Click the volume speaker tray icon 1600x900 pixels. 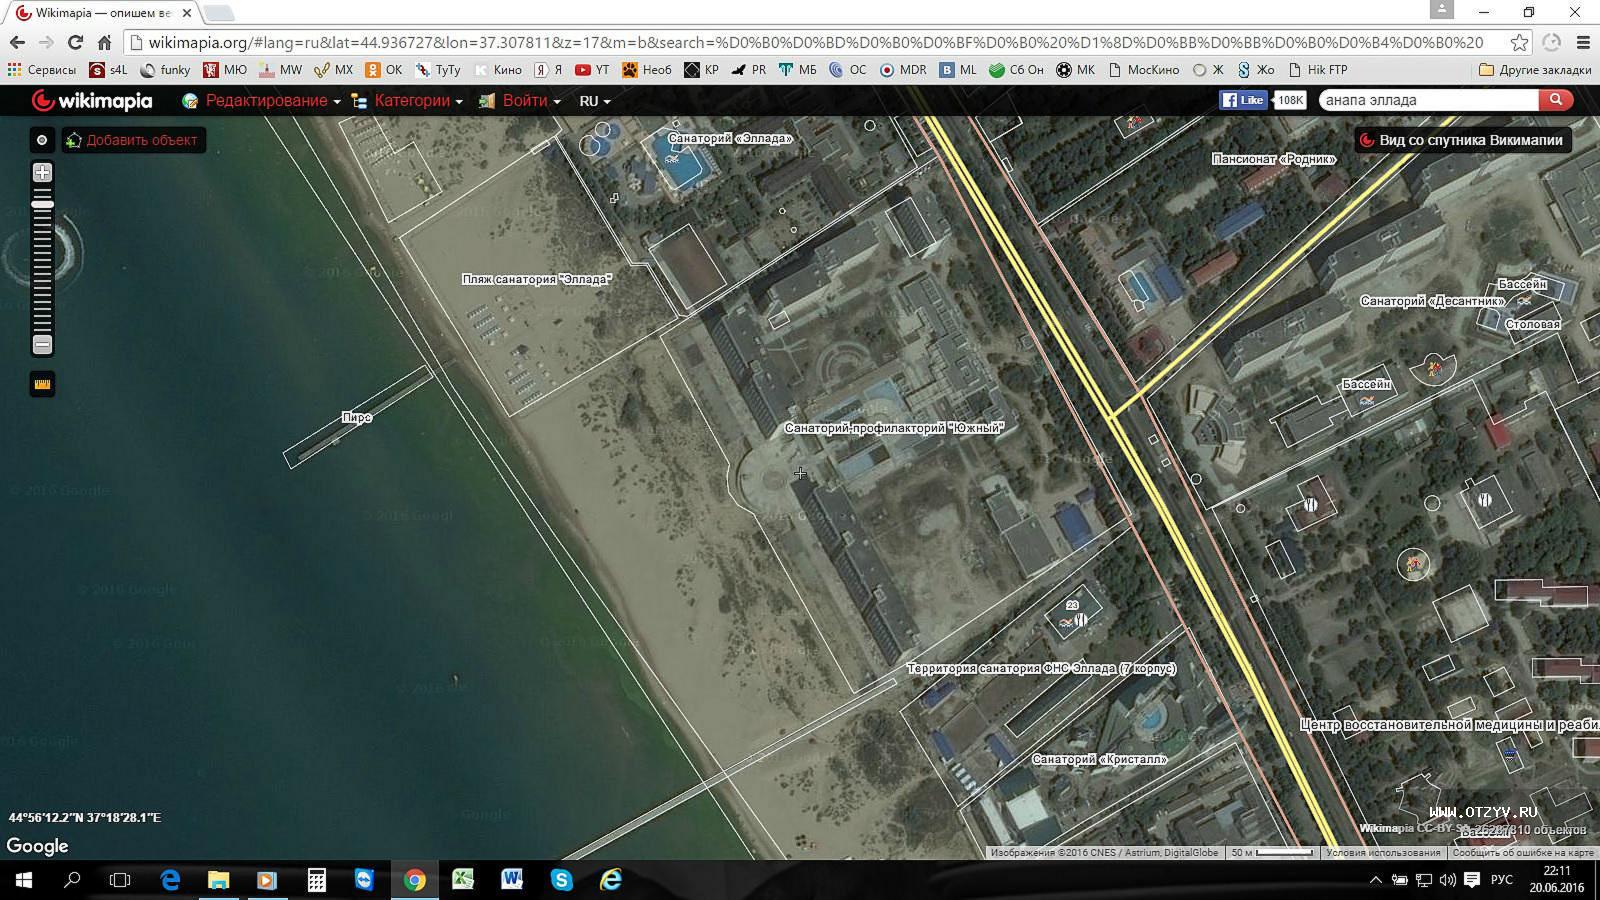[x=1447, y=880]
